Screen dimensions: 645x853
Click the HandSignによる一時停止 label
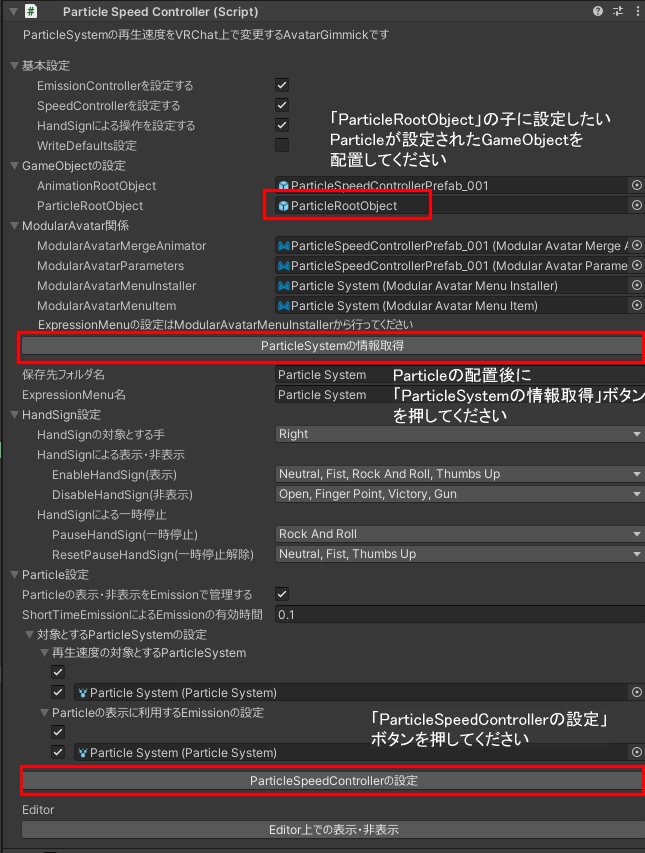[102, 515]
